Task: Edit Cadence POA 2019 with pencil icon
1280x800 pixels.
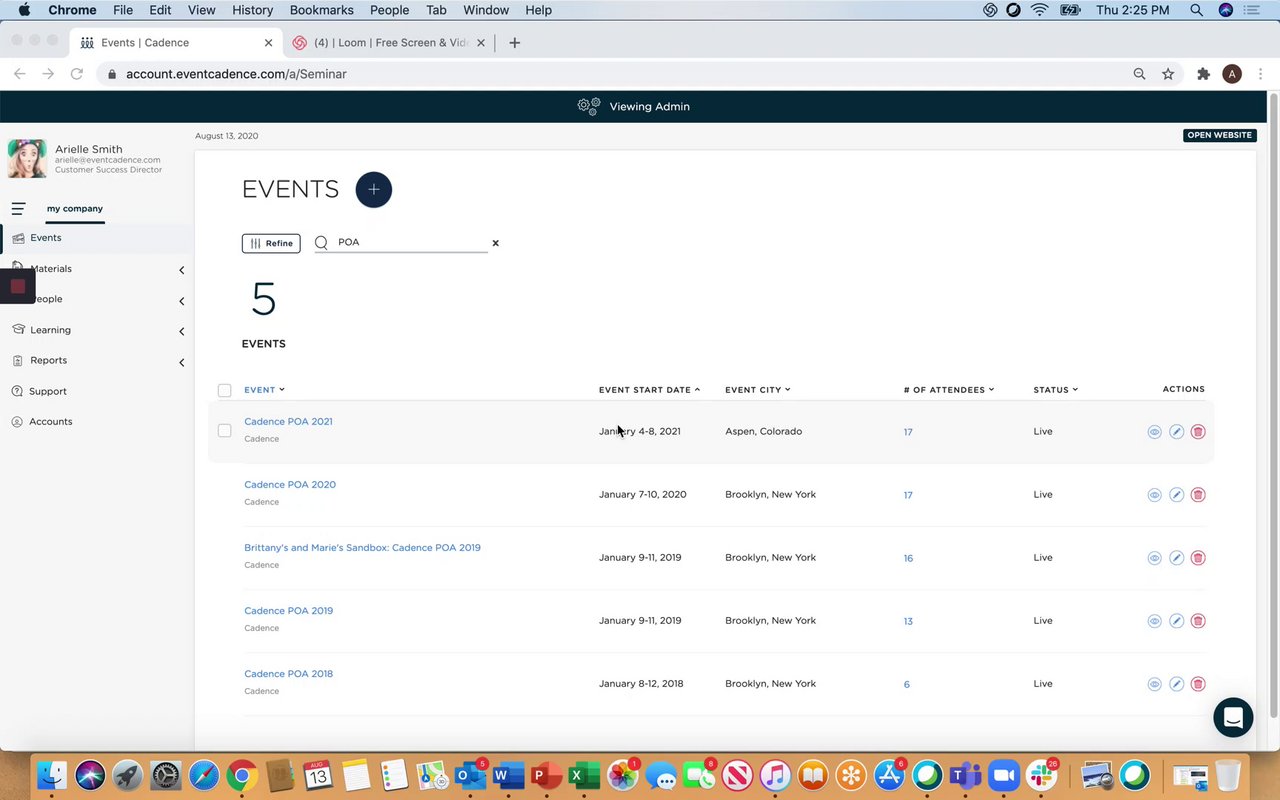Action: click(1176, 621)
